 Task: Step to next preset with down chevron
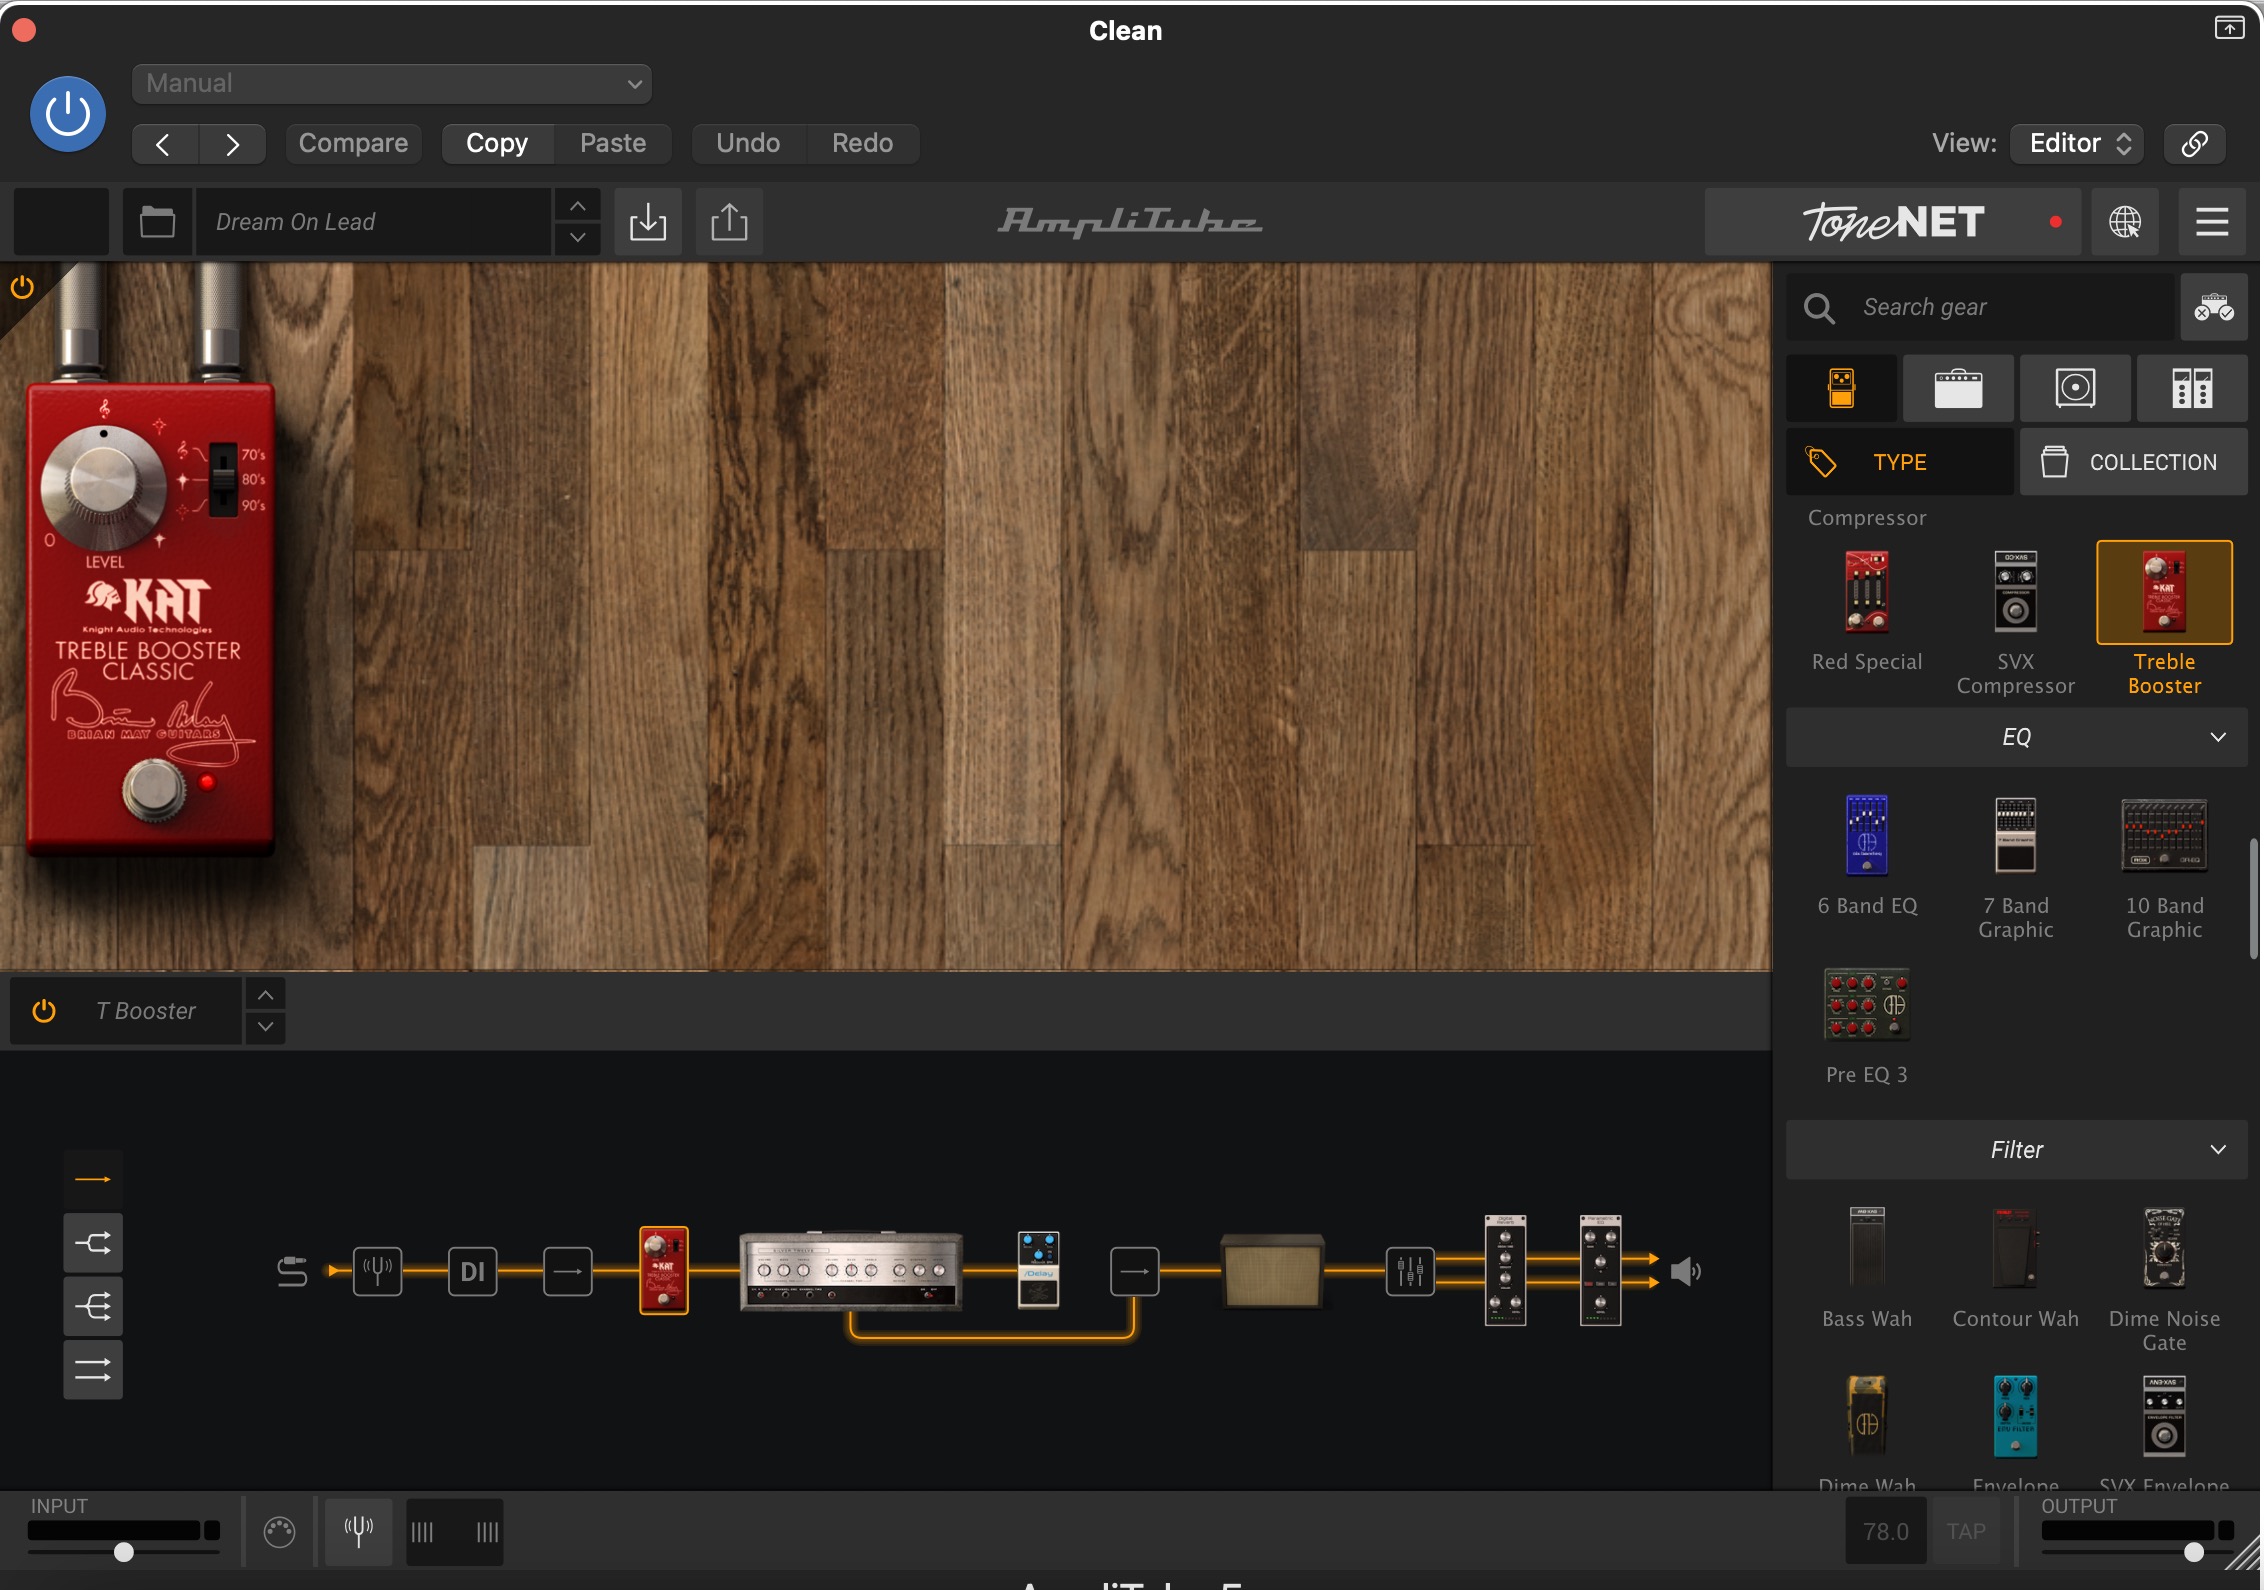click(578, 238)
